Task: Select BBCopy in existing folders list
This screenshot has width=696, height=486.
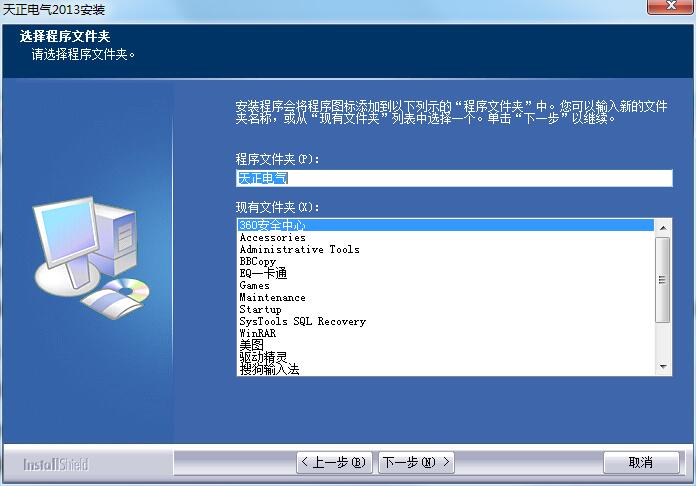Action: (x=257, y=262)
